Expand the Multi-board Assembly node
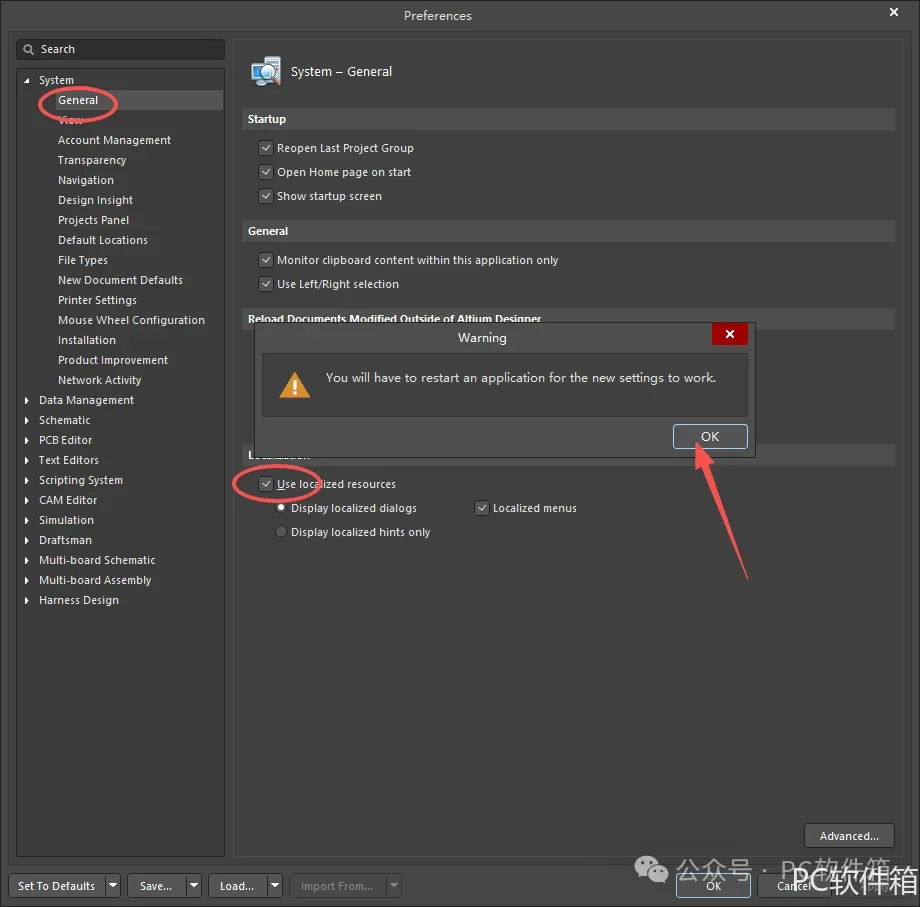920x907 pixels. pyautogui.click(x=26, y=580)
